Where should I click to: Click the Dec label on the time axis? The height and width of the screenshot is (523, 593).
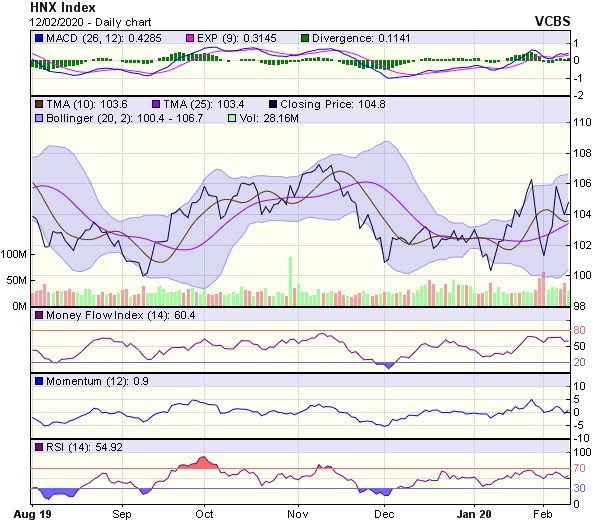point(384,514)
